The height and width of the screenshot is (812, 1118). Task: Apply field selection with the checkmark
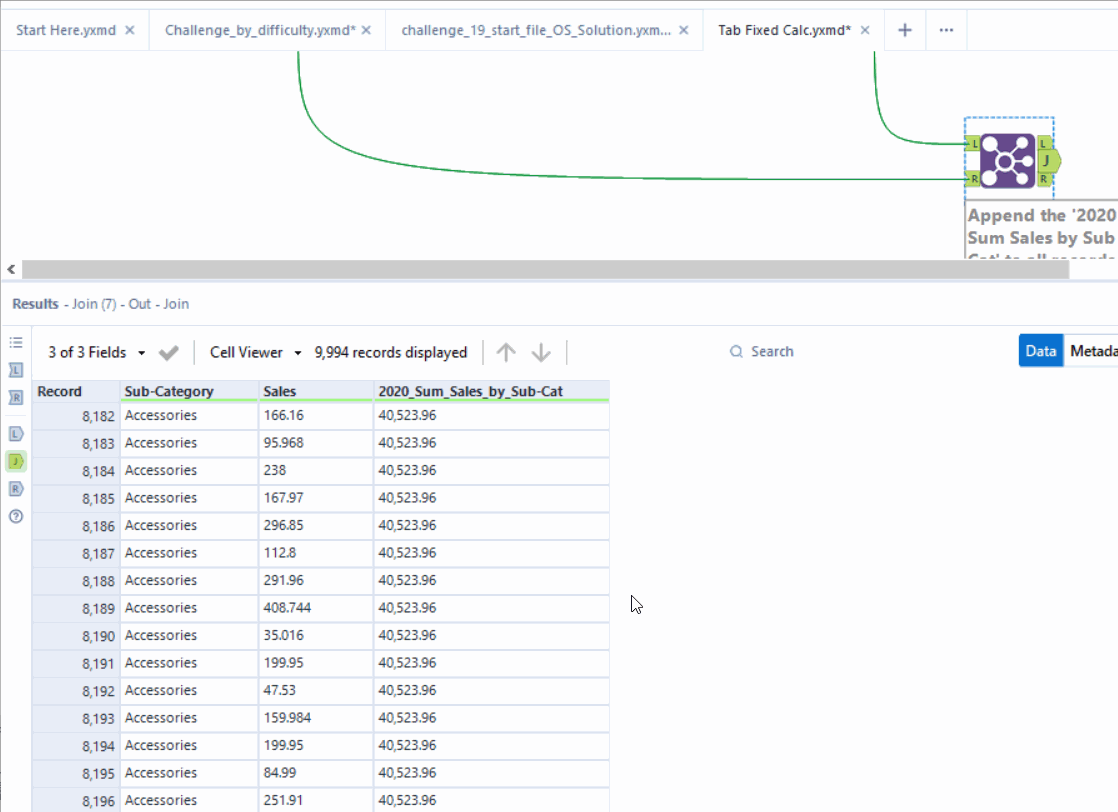[168, 351]
